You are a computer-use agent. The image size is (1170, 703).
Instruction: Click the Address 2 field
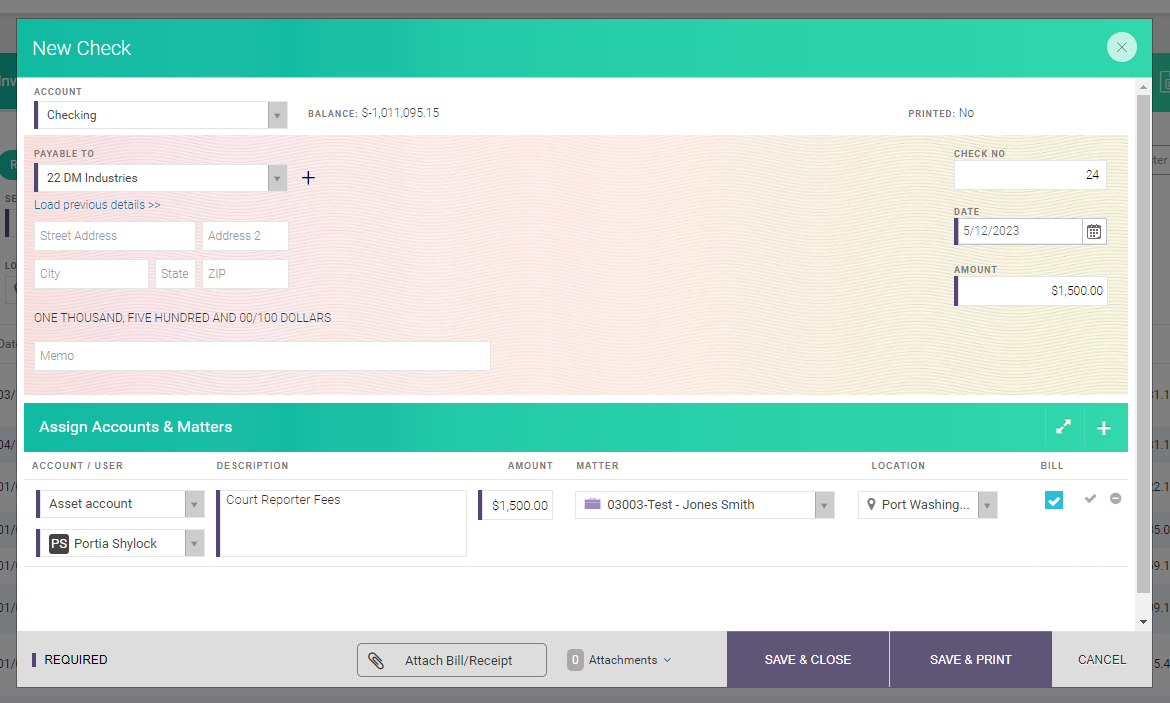click(x=245, y=236)
